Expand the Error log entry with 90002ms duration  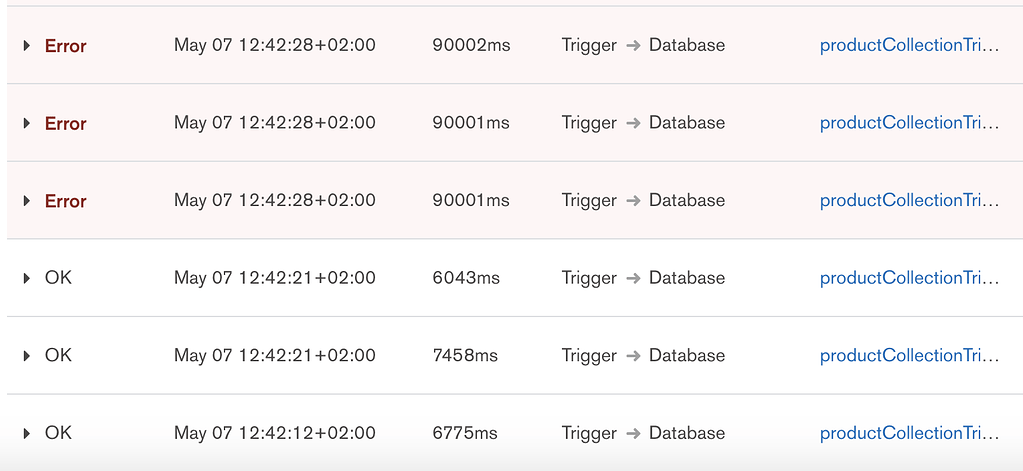click(27, 46)
